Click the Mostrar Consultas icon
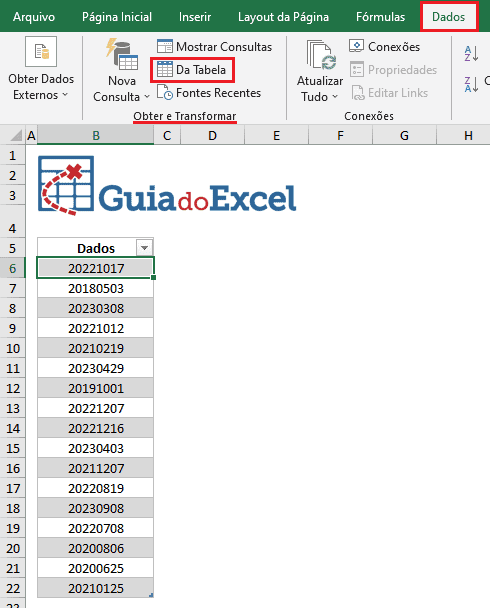Viewport: 490px width, 608px height. [165, 46]
